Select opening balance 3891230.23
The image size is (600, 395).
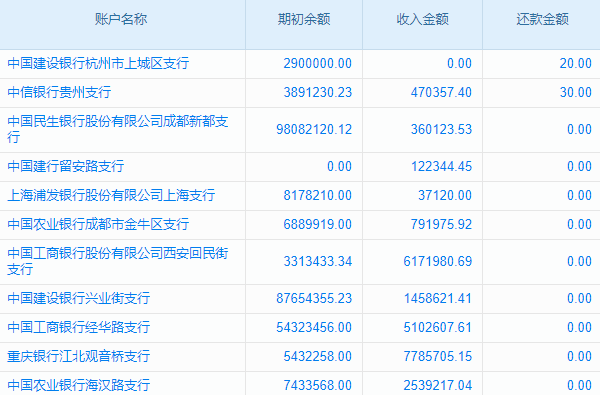[318, 92]
